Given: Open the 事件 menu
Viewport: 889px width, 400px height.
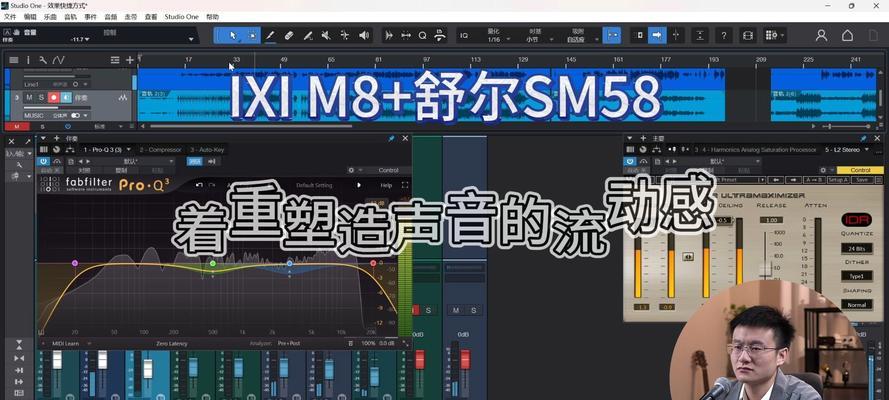Looking at the screenshot, I should (x=90, y=17).
